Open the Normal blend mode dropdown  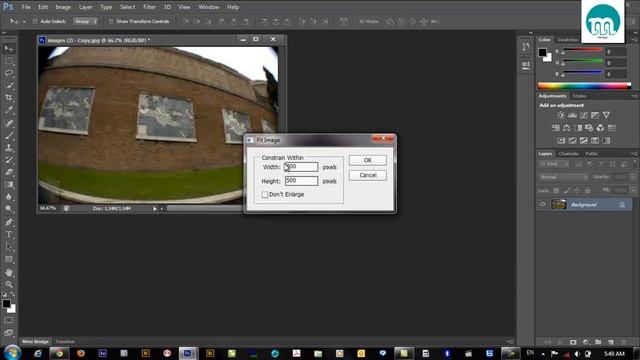tap(563, 177)
